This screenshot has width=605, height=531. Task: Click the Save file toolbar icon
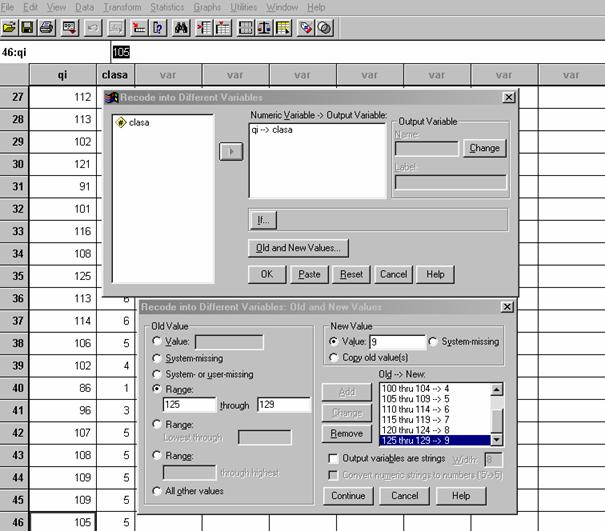[29, 27]
